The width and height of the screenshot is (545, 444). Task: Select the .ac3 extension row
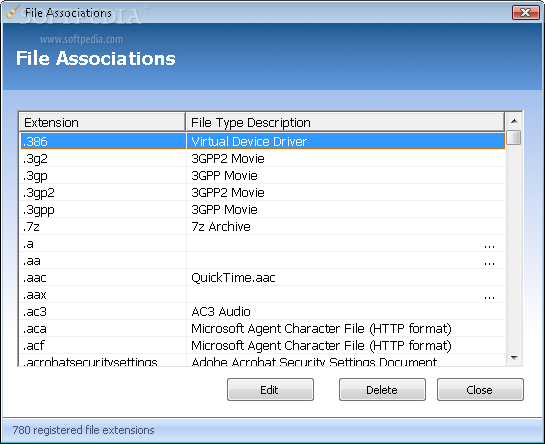pos(263,312)
